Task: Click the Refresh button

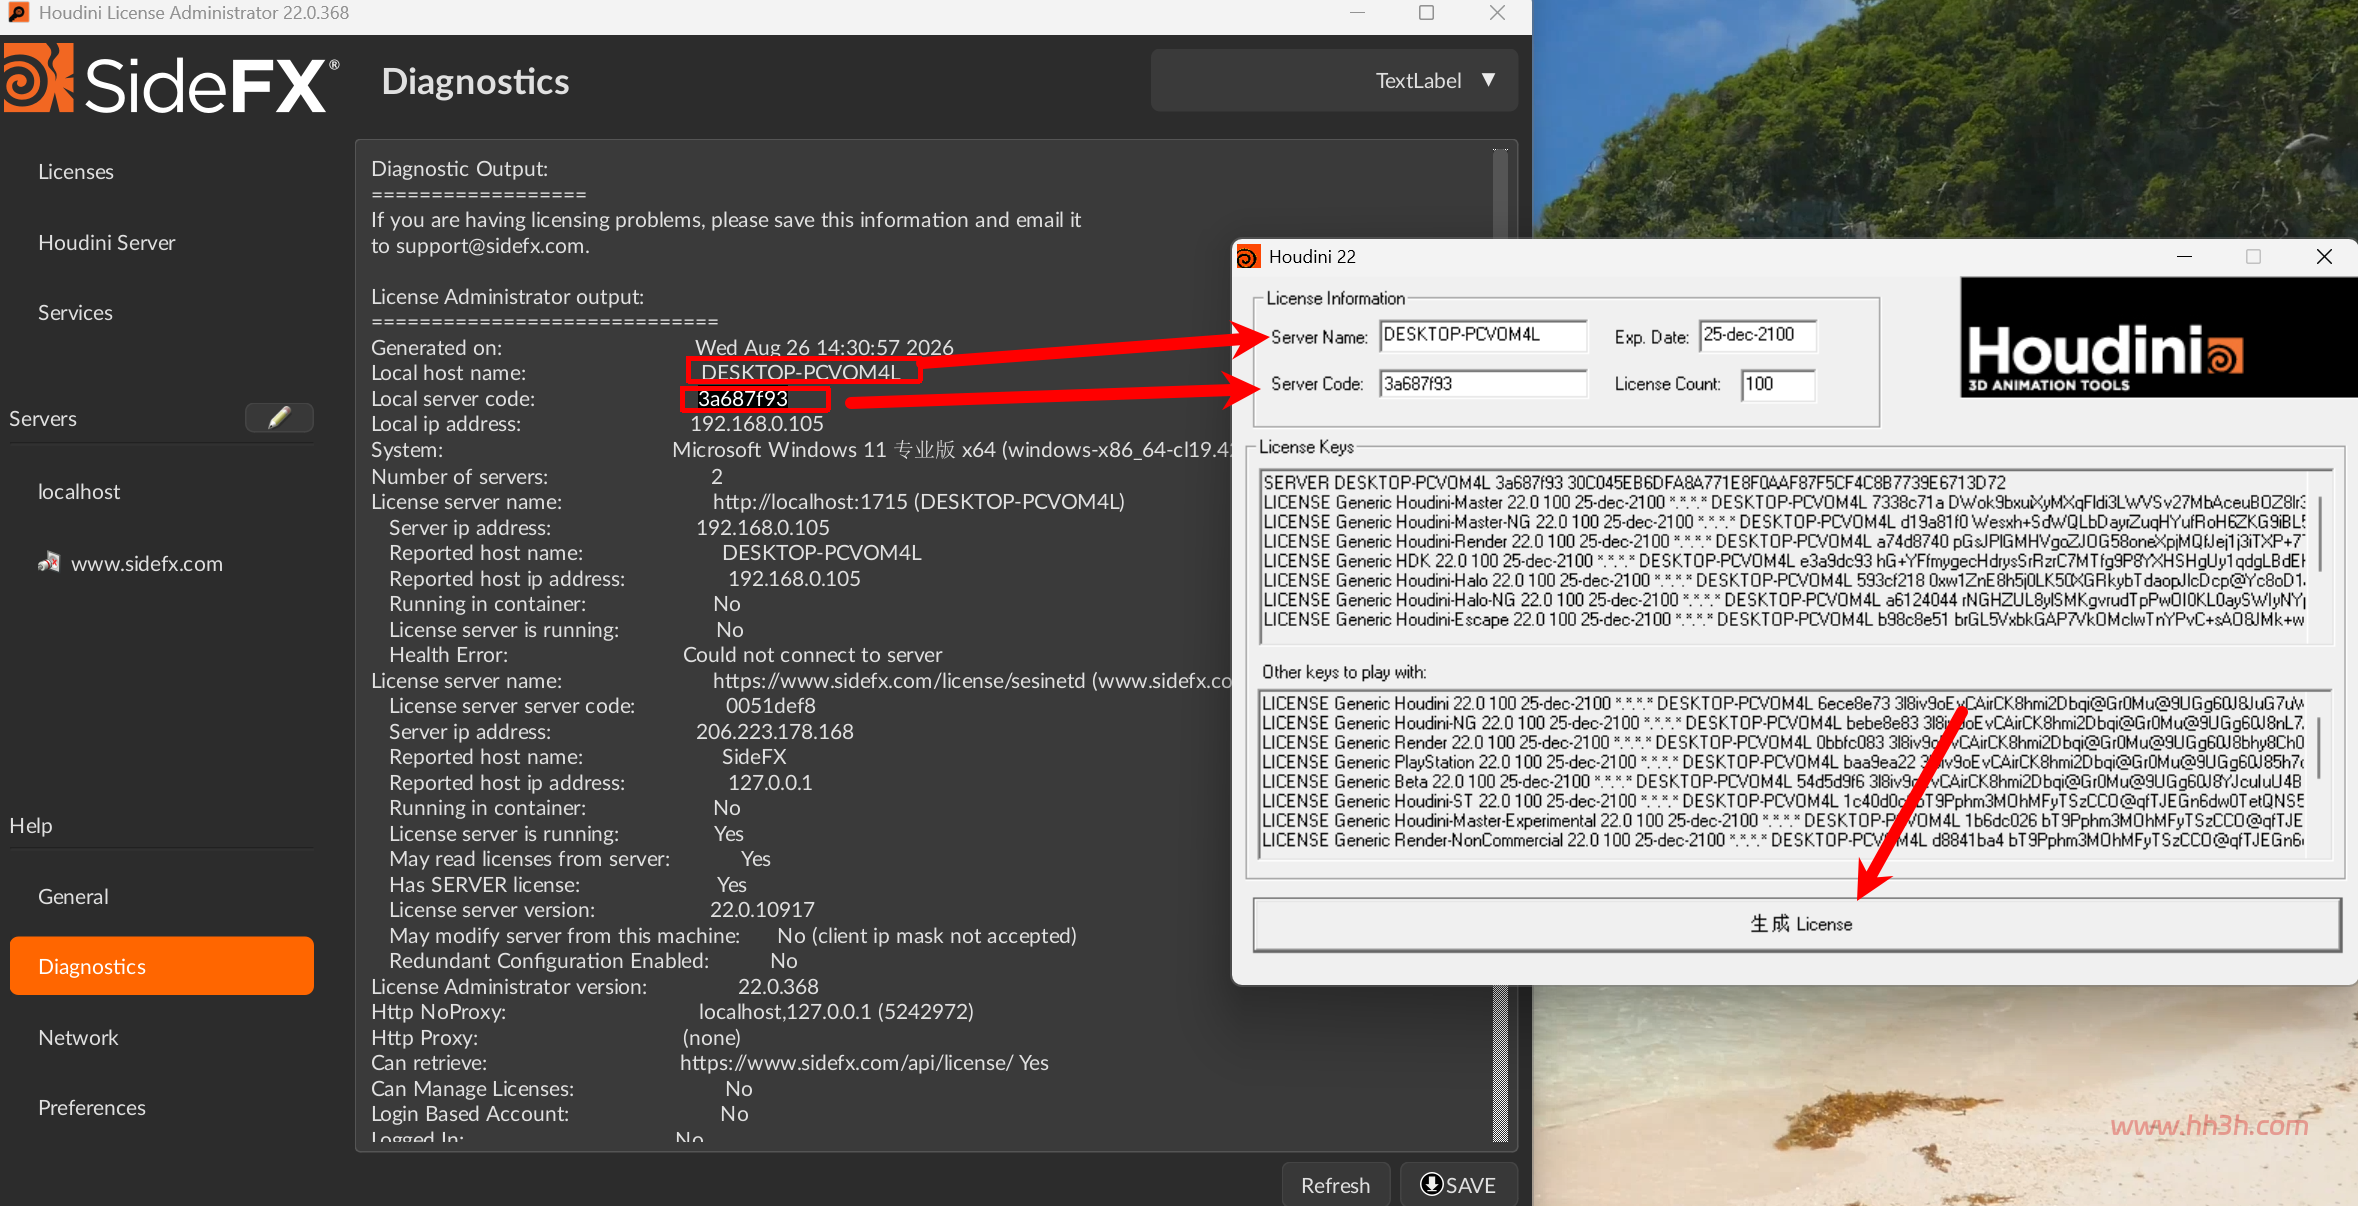Action: tap(1335, 1185)
